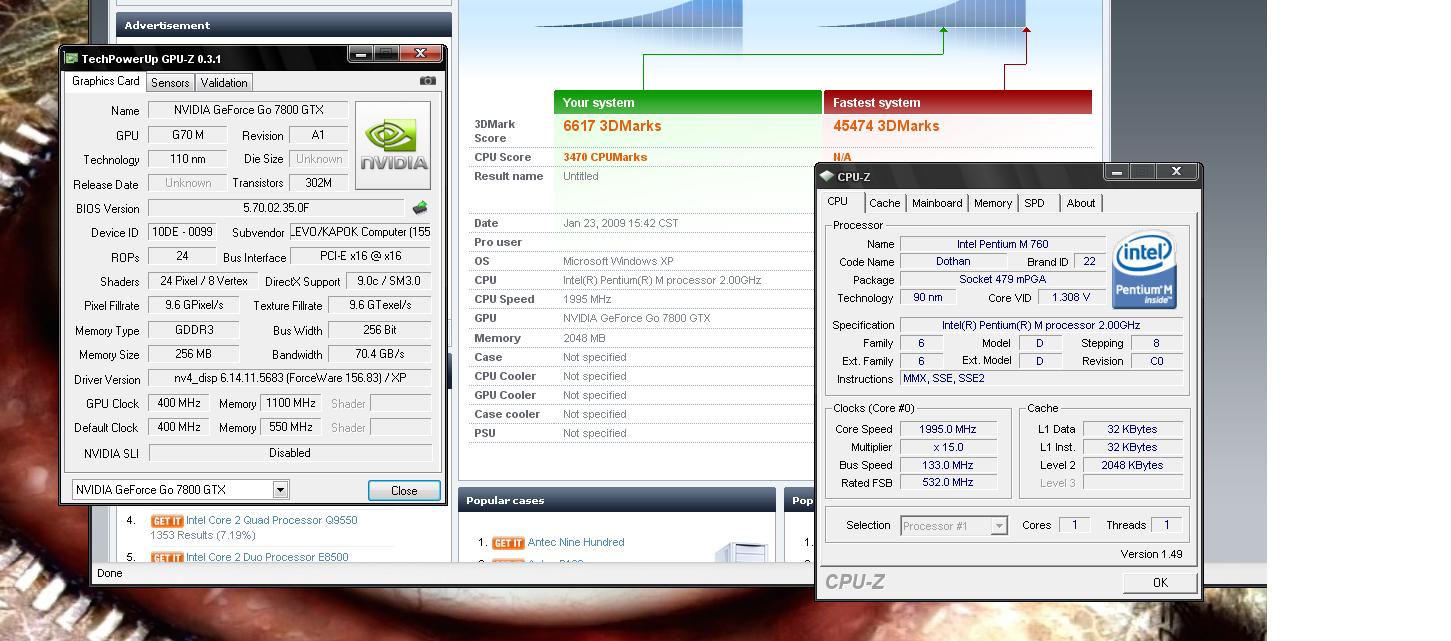Open the SPD tab in CPU-Z

1035,203
